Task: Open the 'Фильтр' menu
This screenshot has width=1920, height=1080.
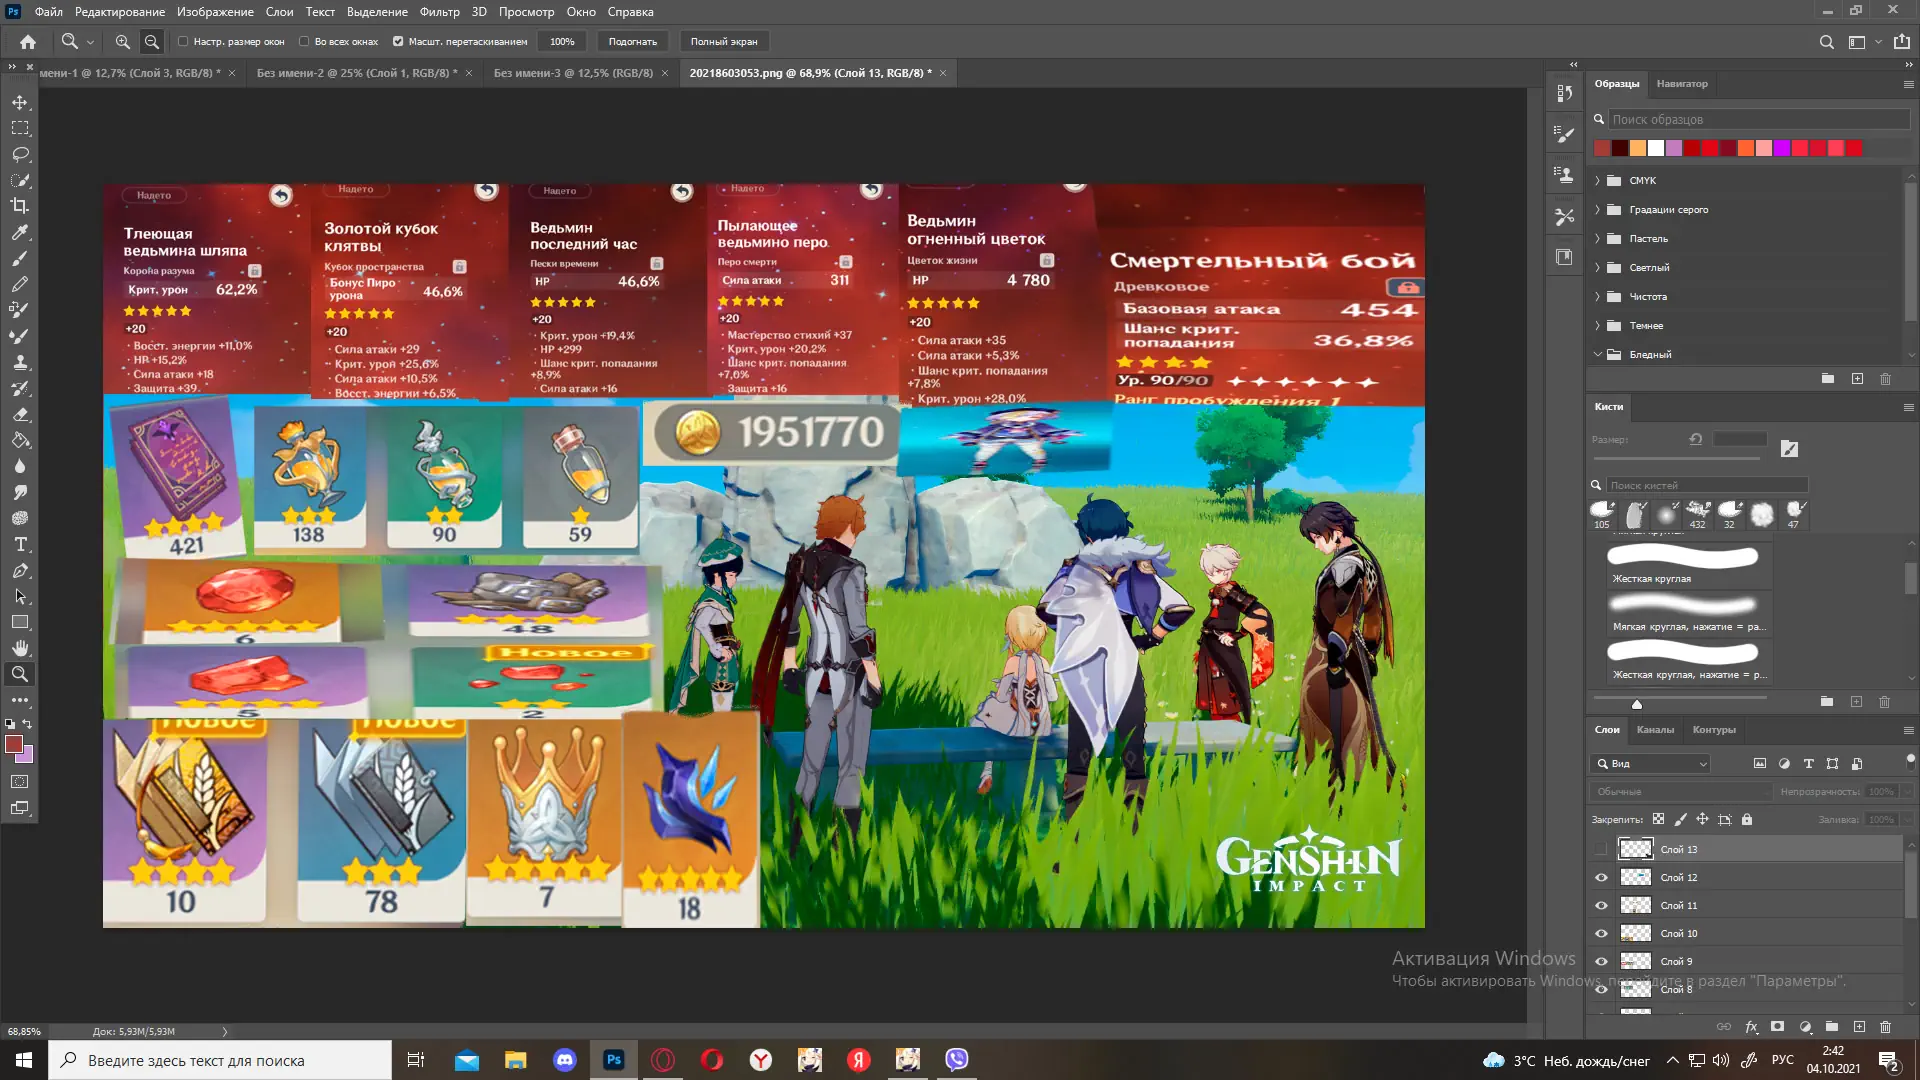Action: pyautogui.click(x=439, y=12)
